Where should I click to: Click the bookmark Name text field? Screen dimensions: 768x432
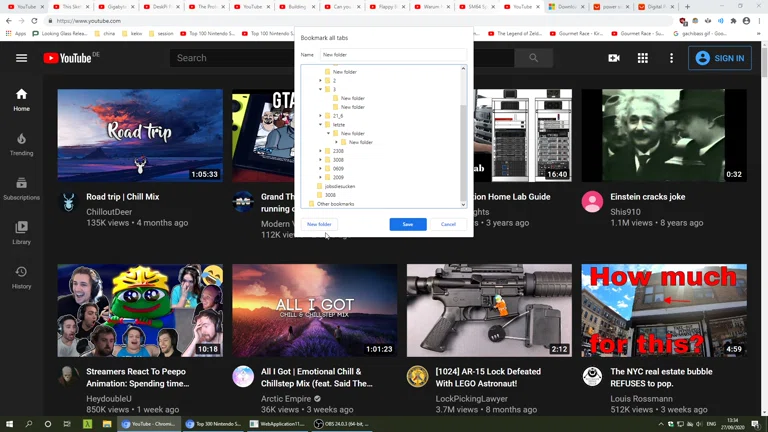[x=392, y=55]
